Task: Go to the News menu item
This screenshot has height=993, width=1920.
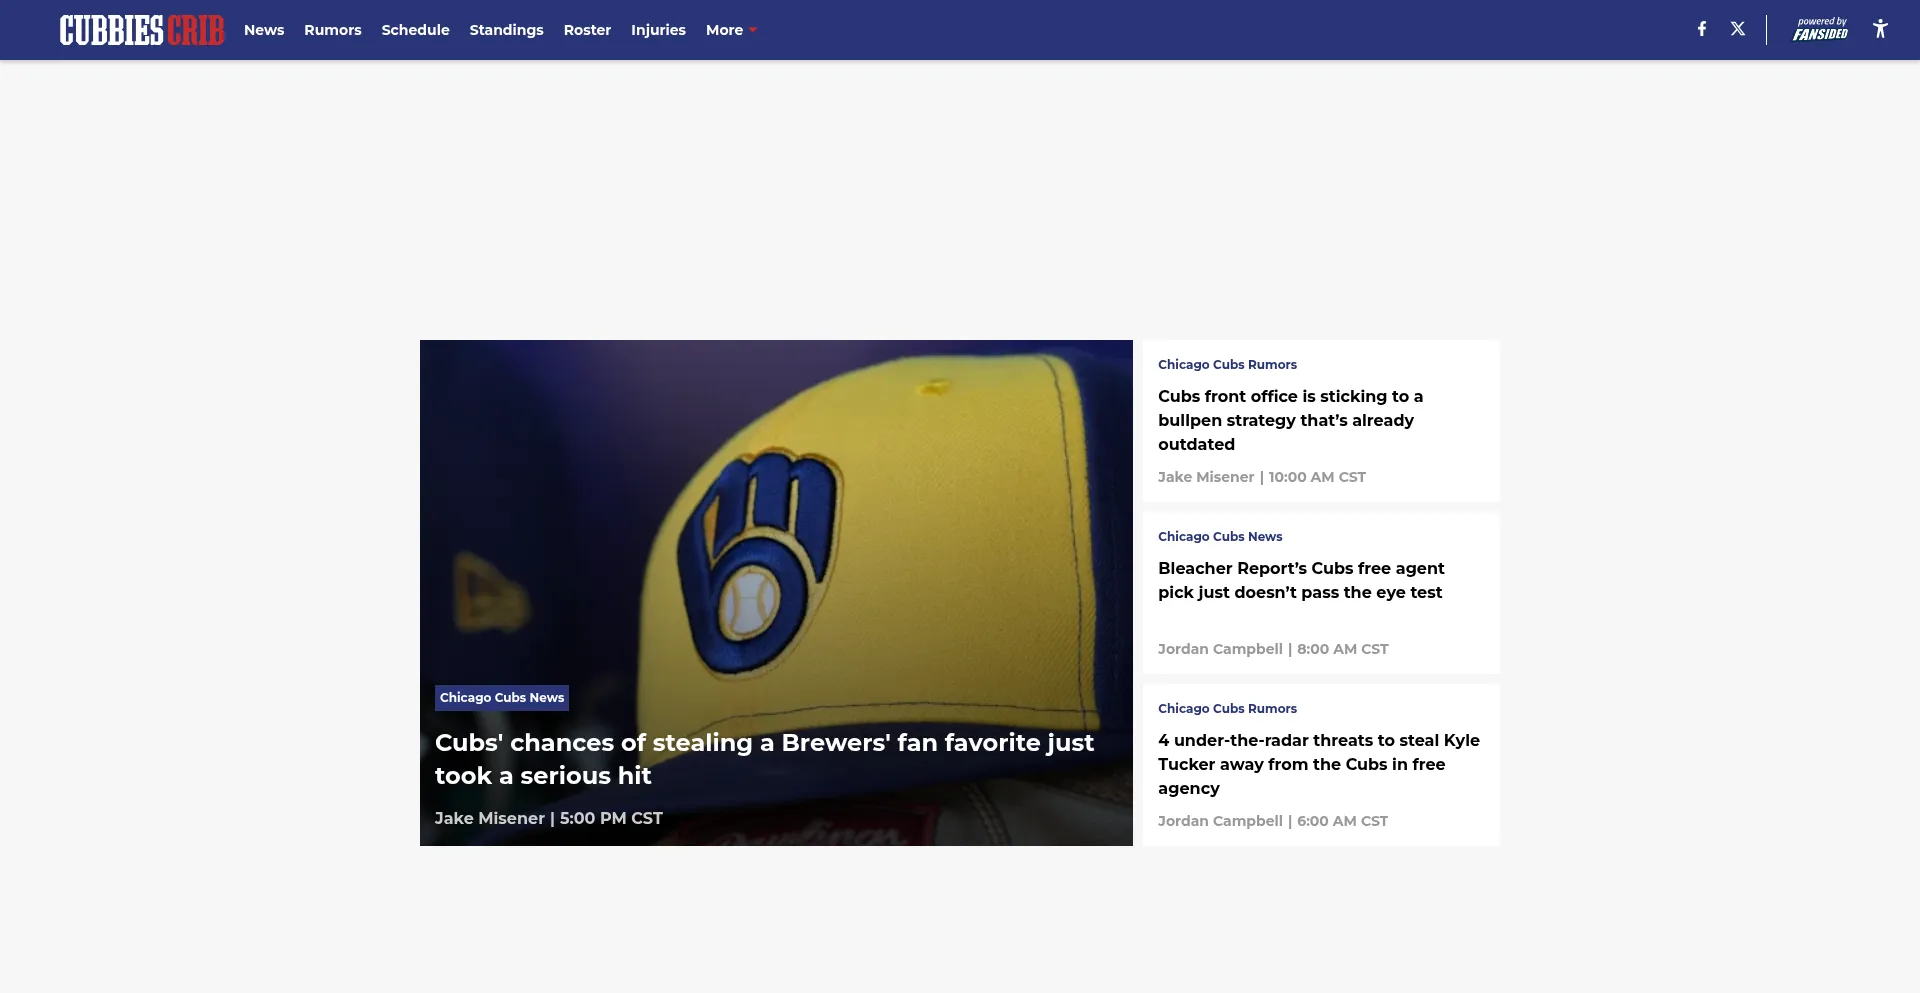Action: pyautogui.click(x=264, y=30)
